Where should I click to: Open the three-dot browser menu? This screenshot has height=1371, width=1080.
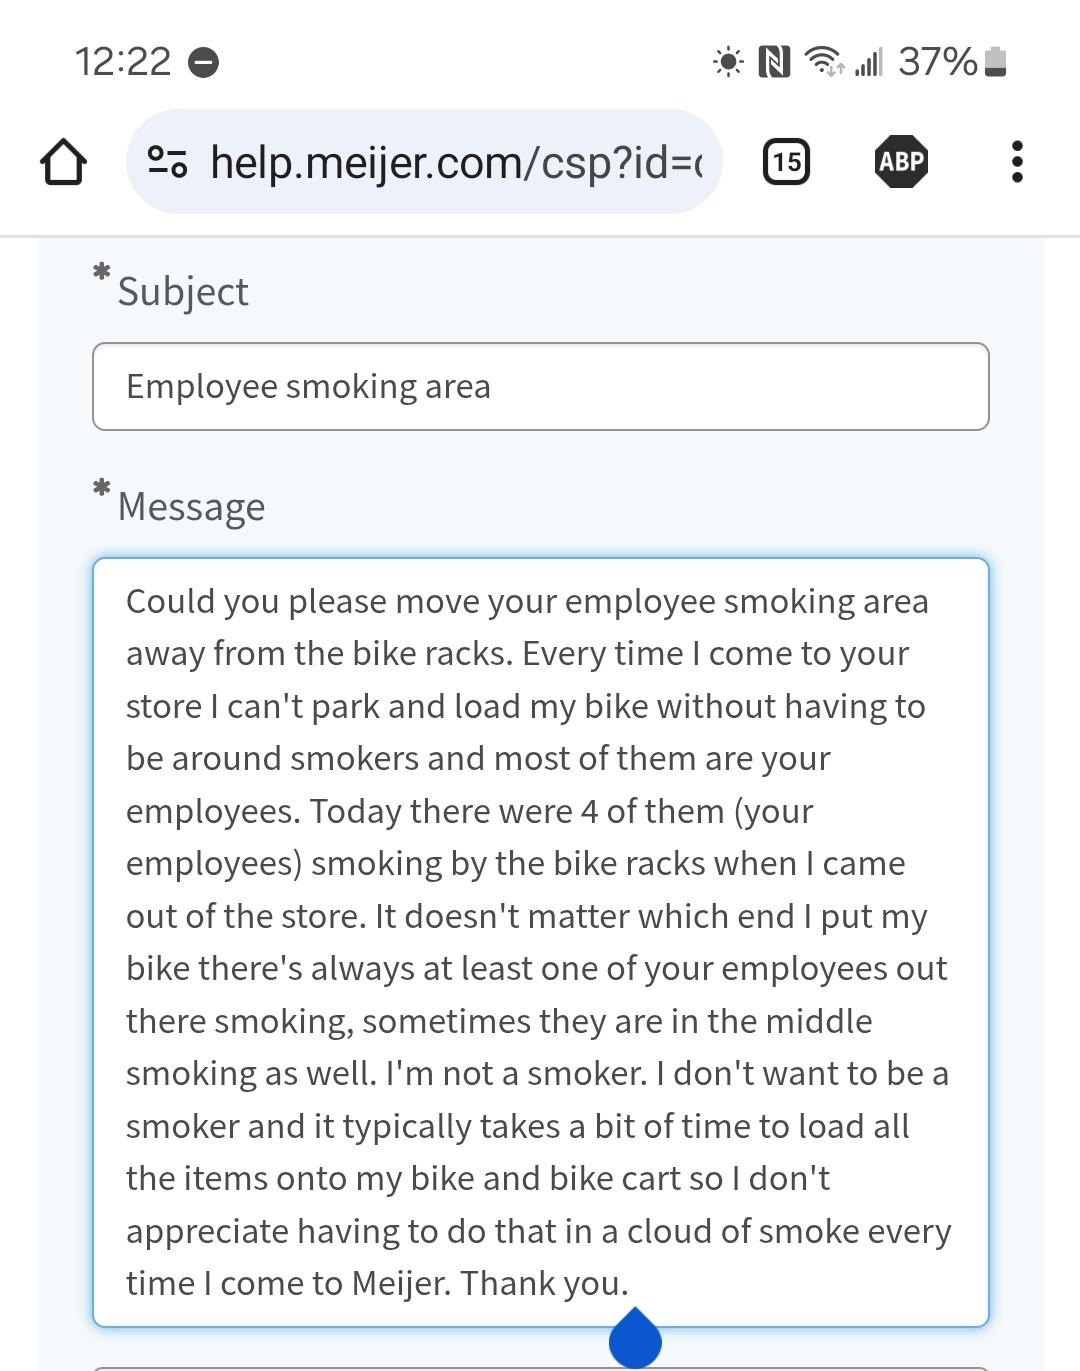(1017, 162)
